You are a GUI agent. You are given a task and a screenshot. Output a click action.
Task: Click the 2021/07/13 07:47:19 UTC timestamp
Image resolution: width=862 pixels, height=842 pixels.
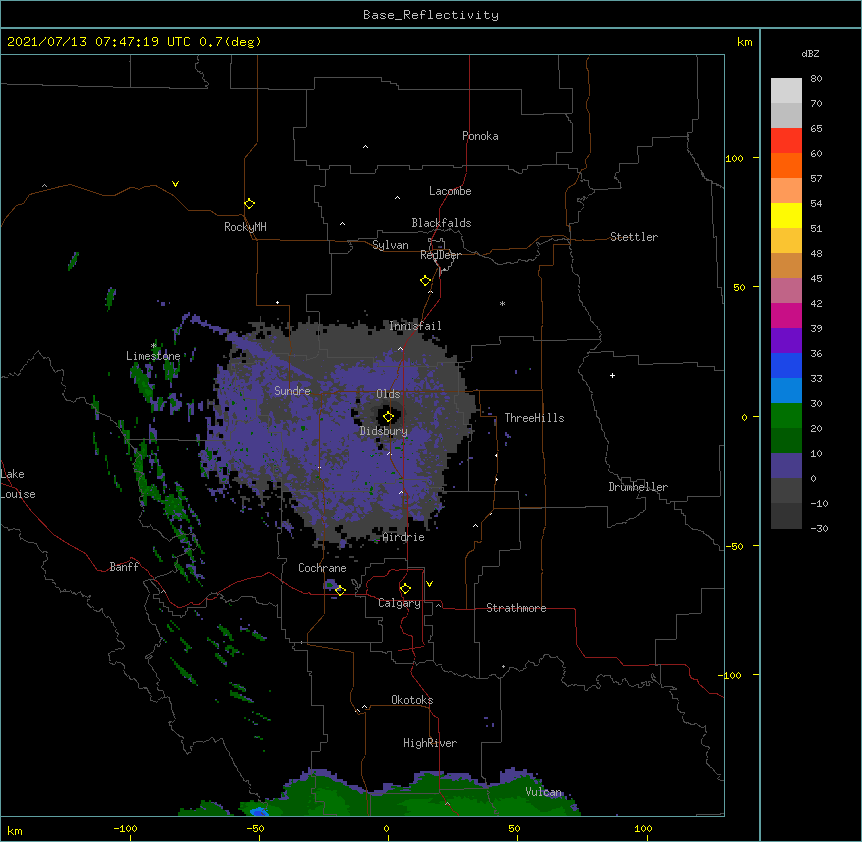pyautogui.click(x=98, y=42)
